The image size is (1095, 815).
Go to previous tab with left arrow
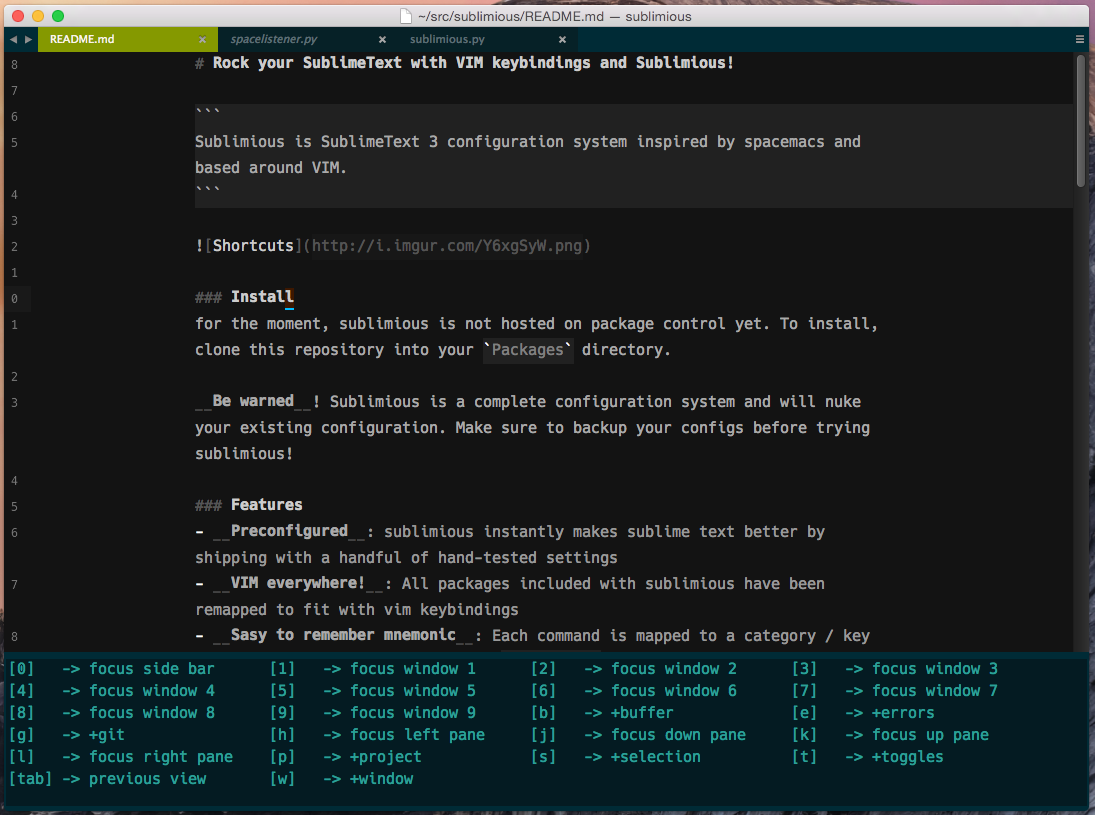pos(13,39)
